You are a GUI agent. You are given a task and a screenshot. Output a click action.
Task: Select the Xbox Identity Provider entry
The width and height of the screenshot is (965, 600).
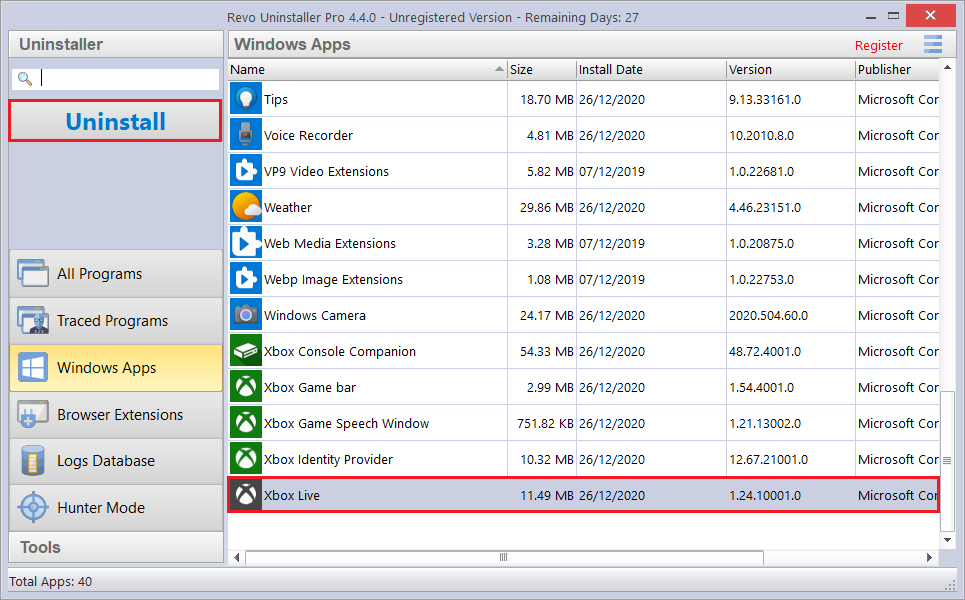pyautogui.click(x=328, y=460)
